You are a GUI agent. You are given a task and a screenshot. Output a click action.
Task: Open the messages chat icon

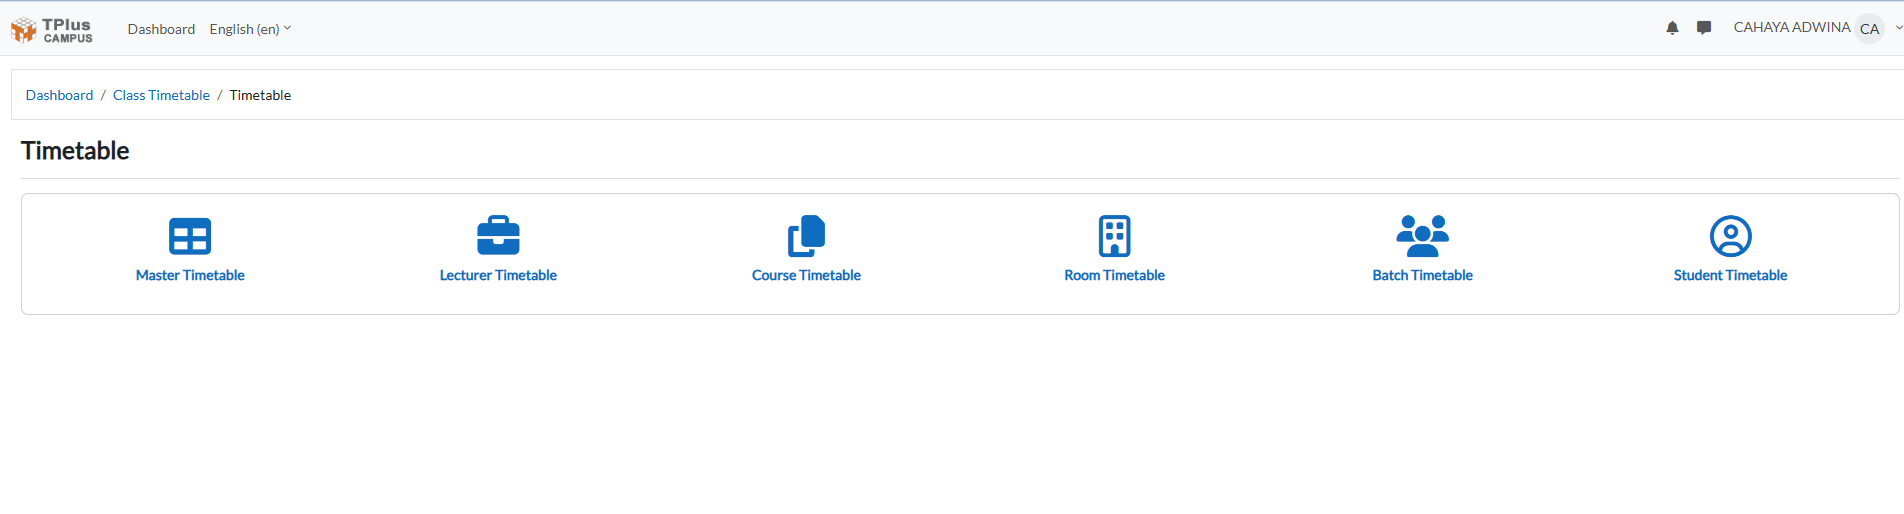[x=1704, y=28]
